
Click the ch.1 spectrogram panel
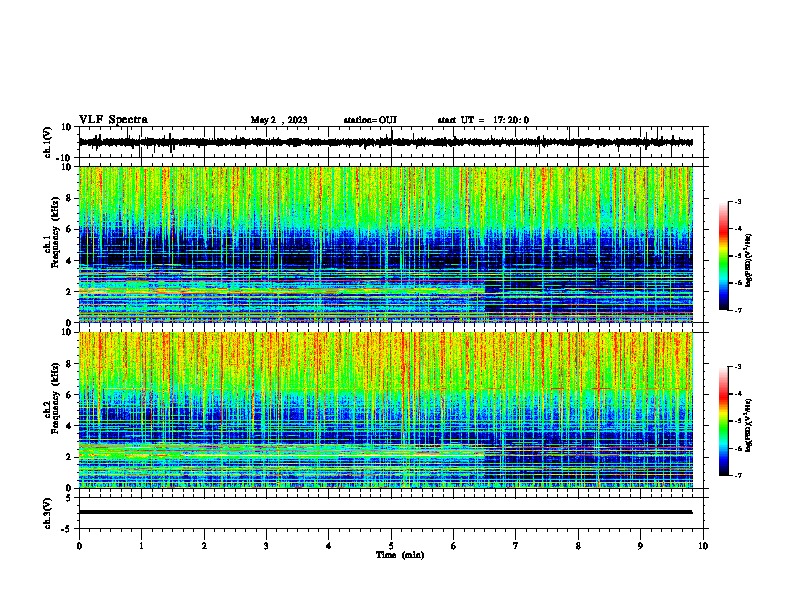coord(385,244)
